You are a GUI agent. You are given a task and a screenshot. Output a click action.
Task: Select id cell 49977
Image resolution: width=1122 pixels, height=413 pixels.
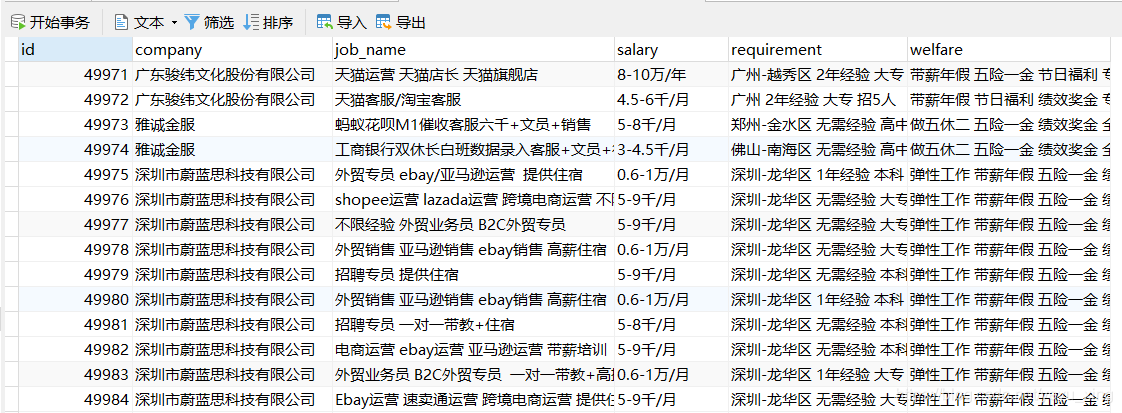click(75, 225)
